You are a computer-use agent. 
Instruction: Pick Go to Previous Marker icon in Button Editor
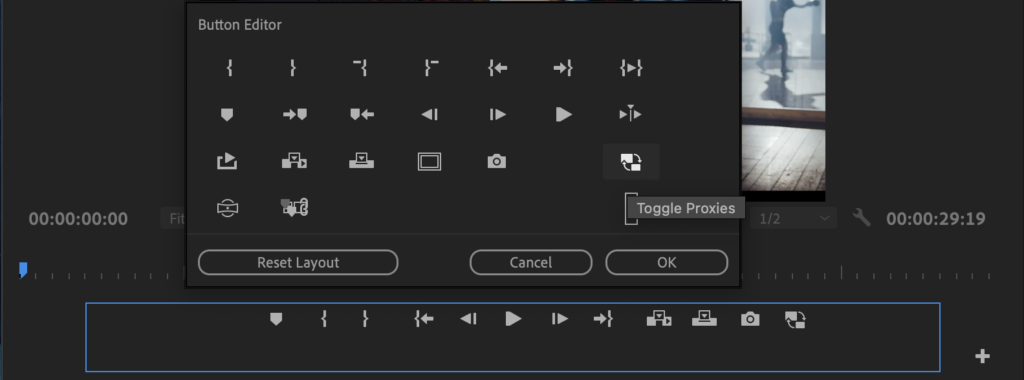pyautogui.click(x=362, y=115)
